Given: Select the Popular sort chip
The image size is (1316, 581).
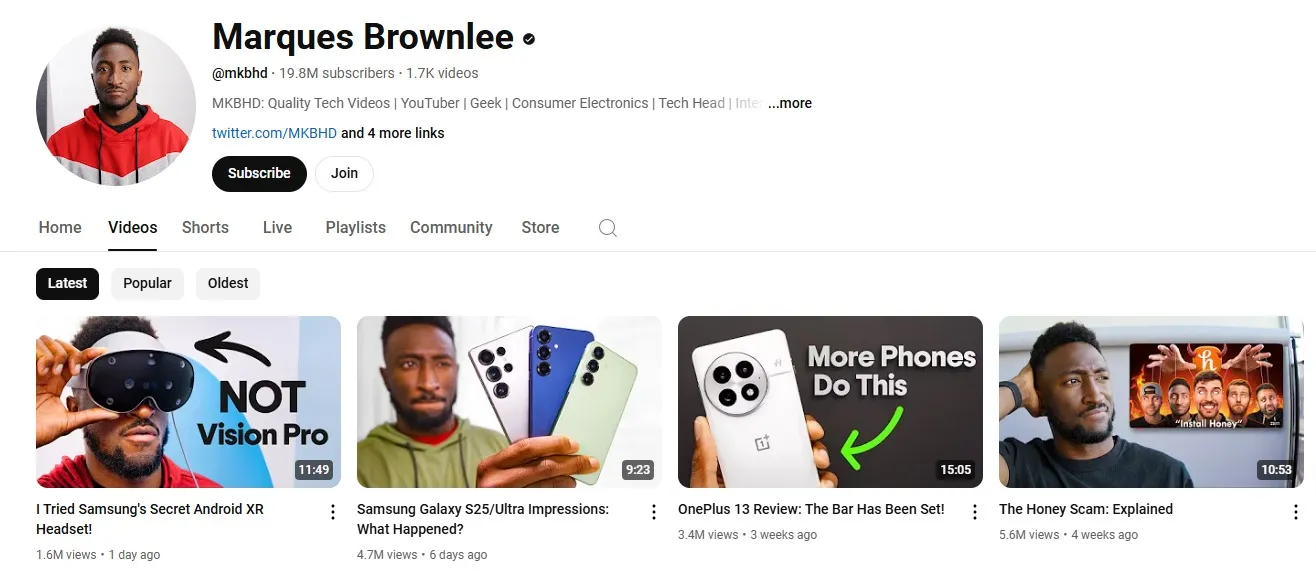Looking at the screenshot, I should pyautogui.click(x=147, y=283).
